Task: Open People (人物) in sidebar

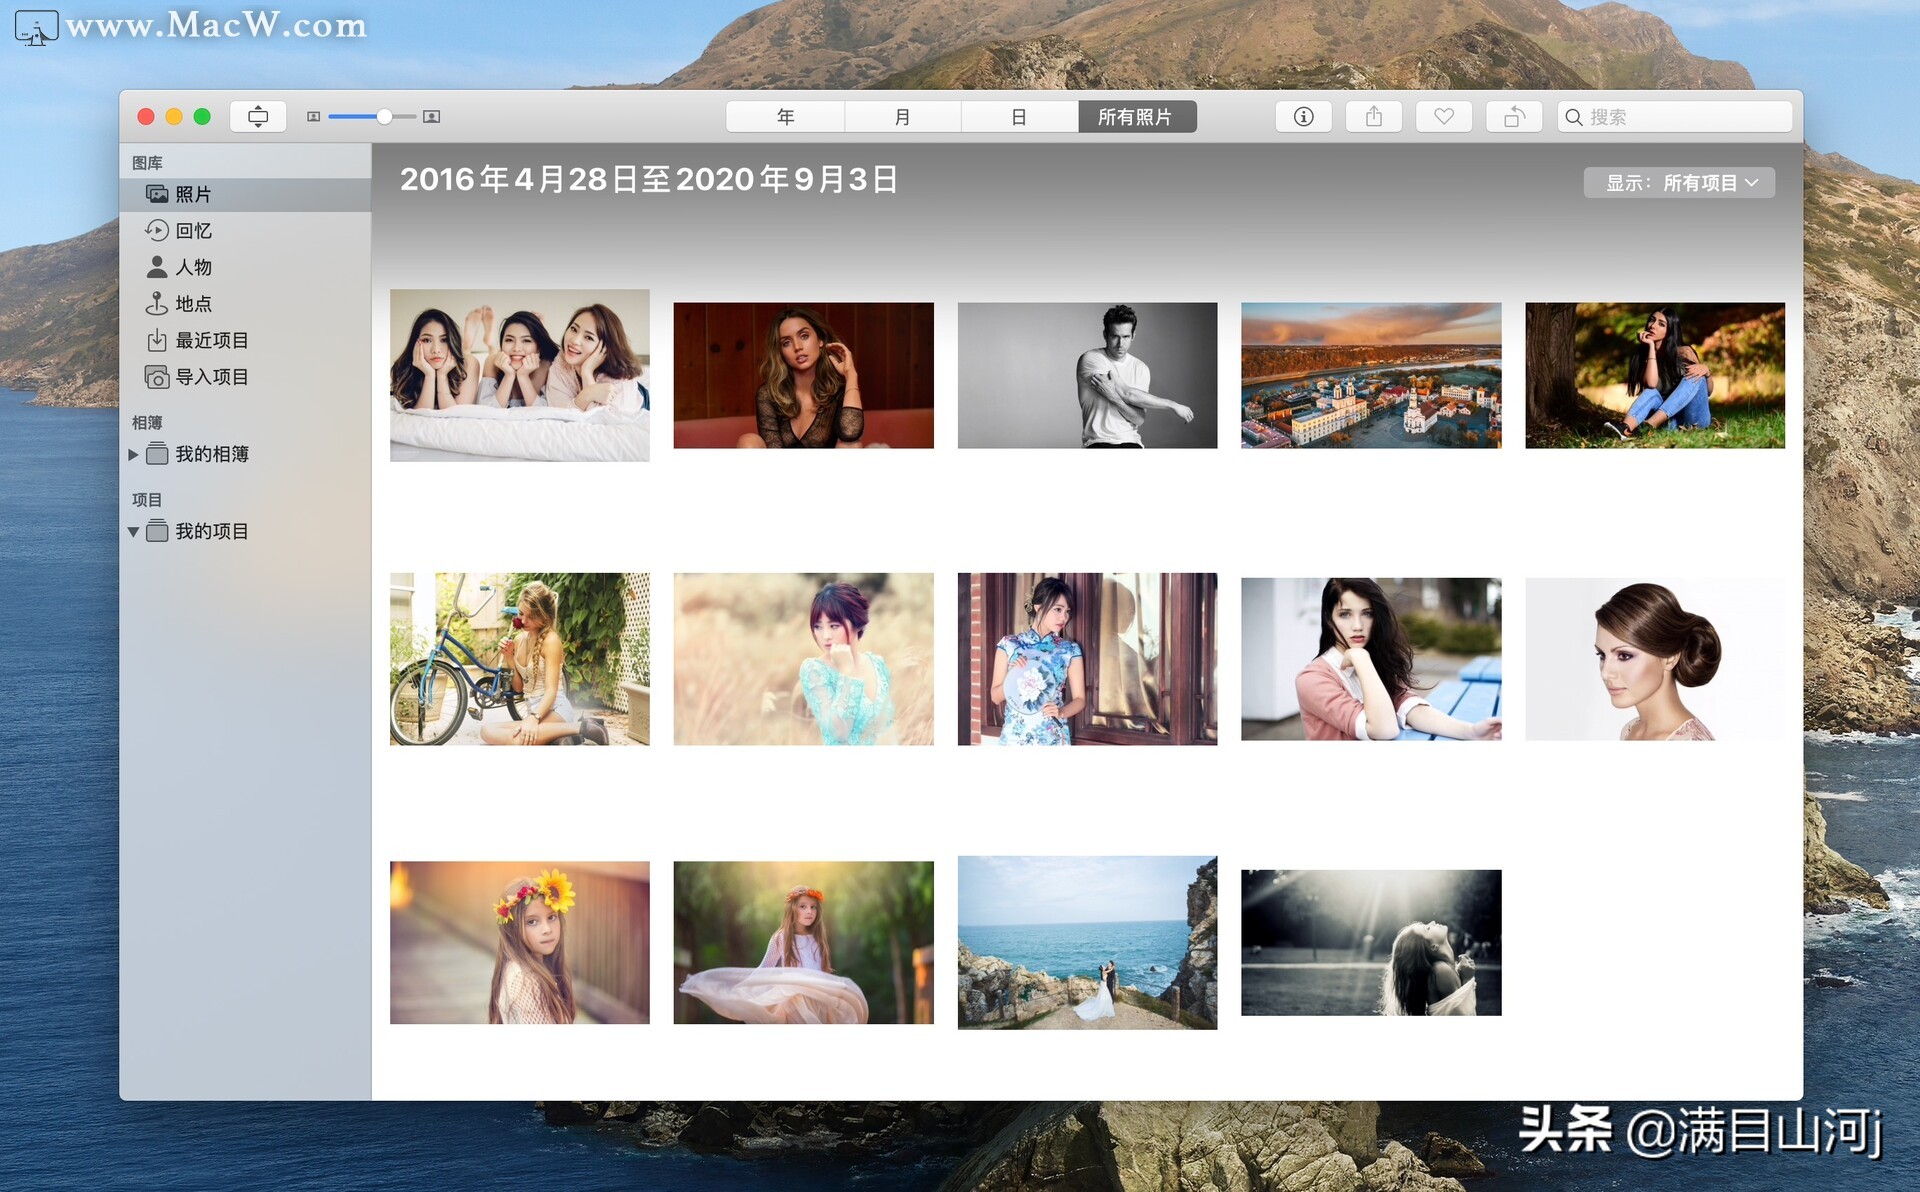Action: (x=193, y=267)
